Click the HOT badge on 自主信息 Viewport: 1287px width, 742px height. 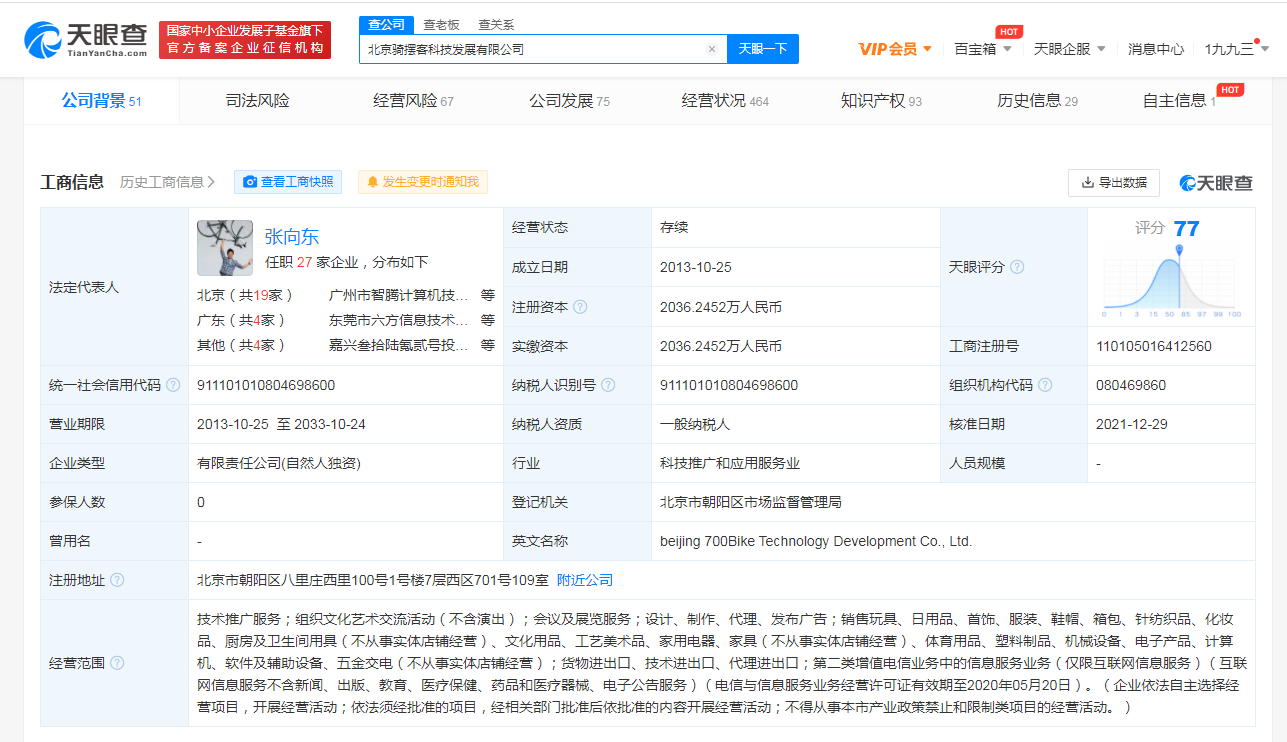[1230, 90]
